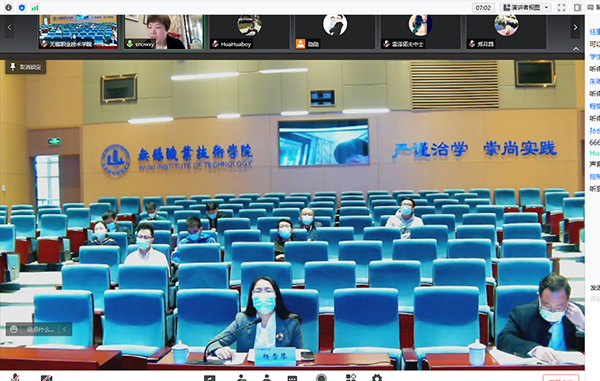Open the meeting info icon

8,7
